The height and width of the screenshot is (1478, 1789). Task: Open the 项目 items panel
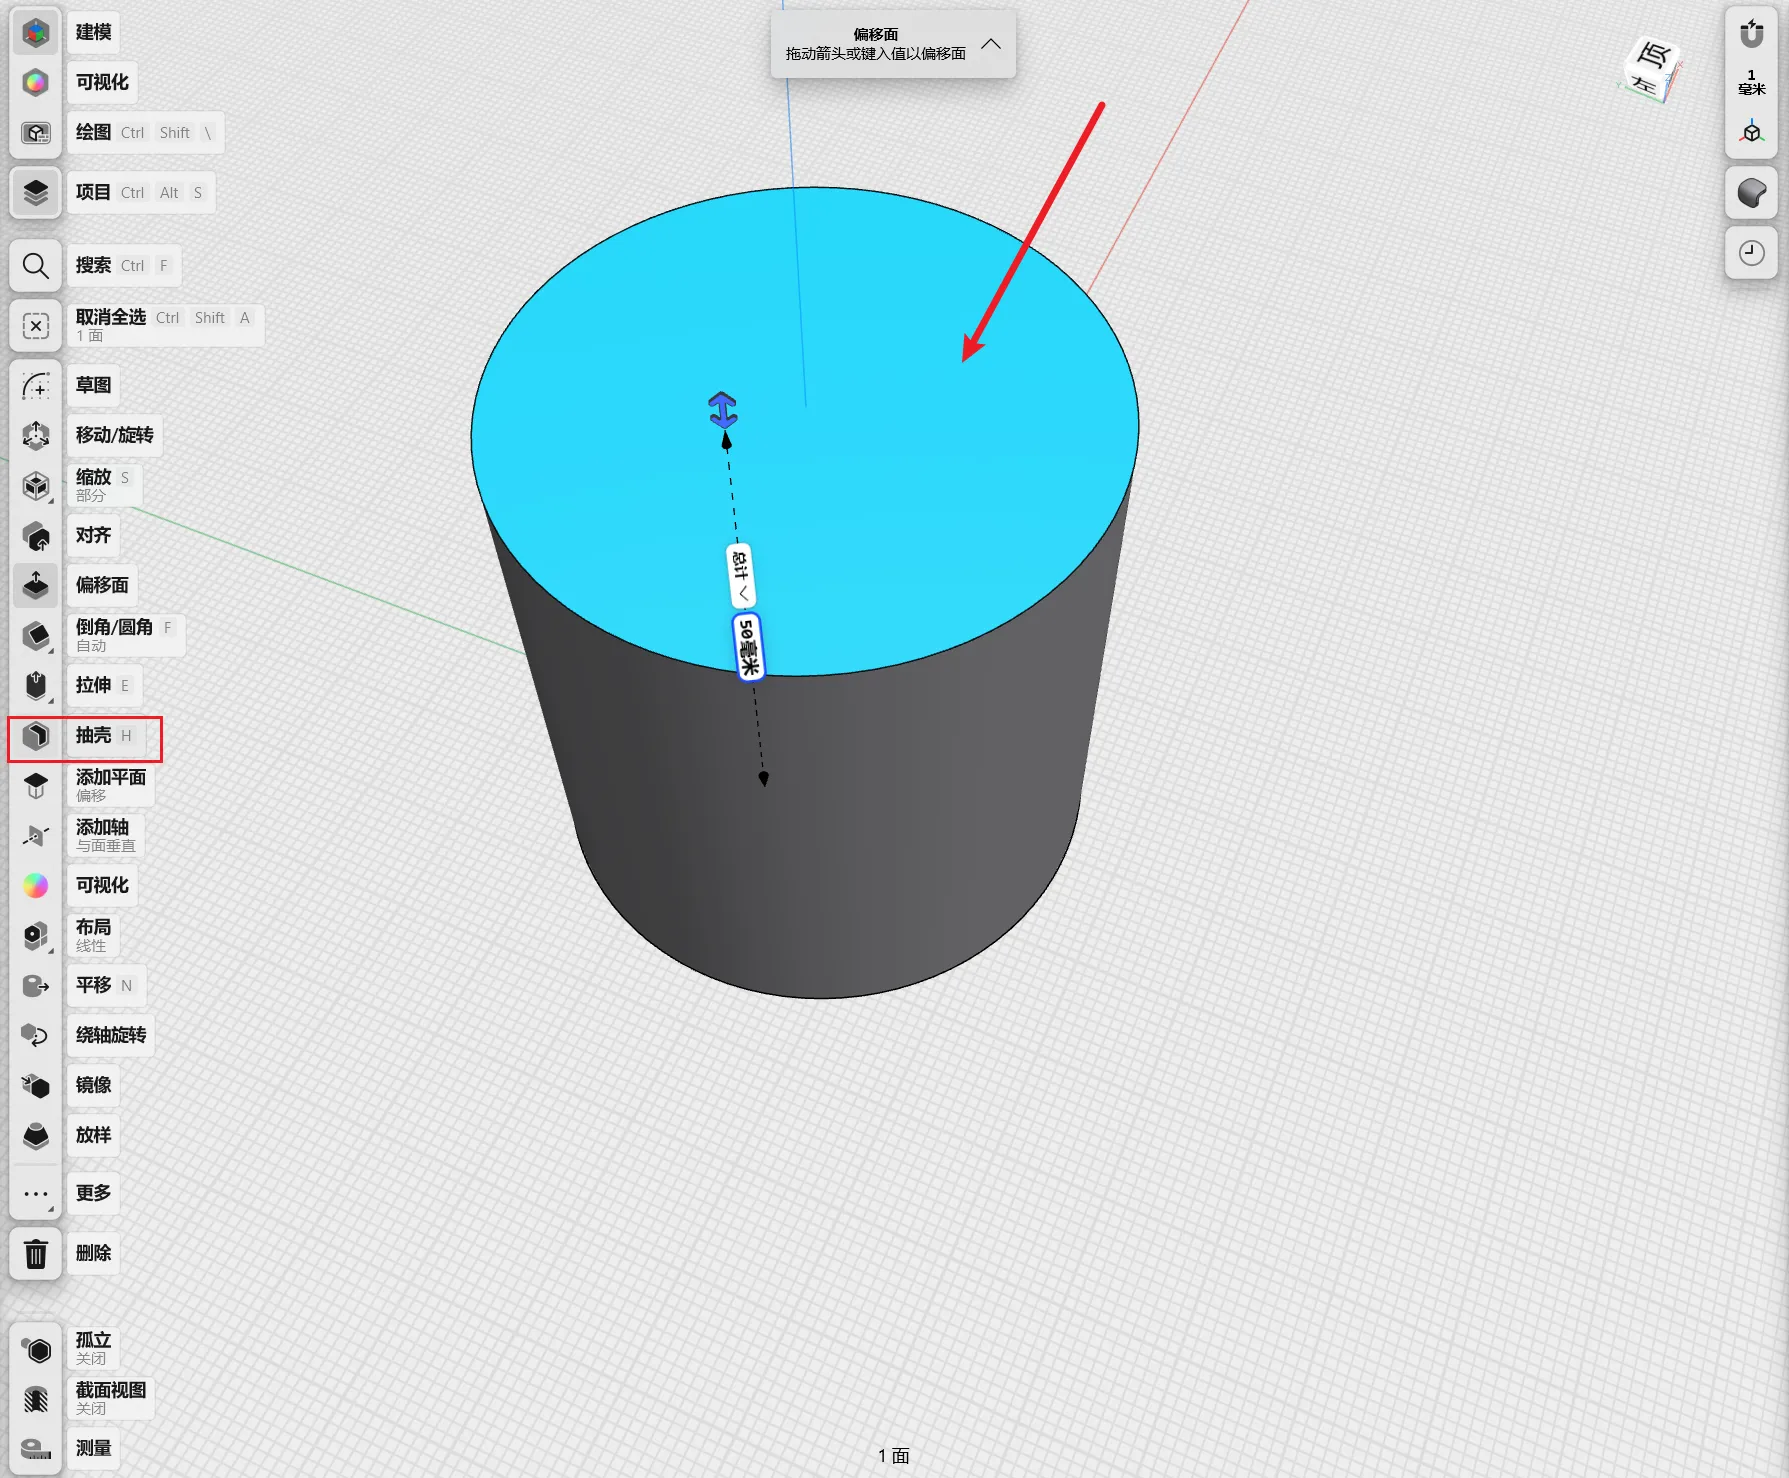(x=36, y=193)
